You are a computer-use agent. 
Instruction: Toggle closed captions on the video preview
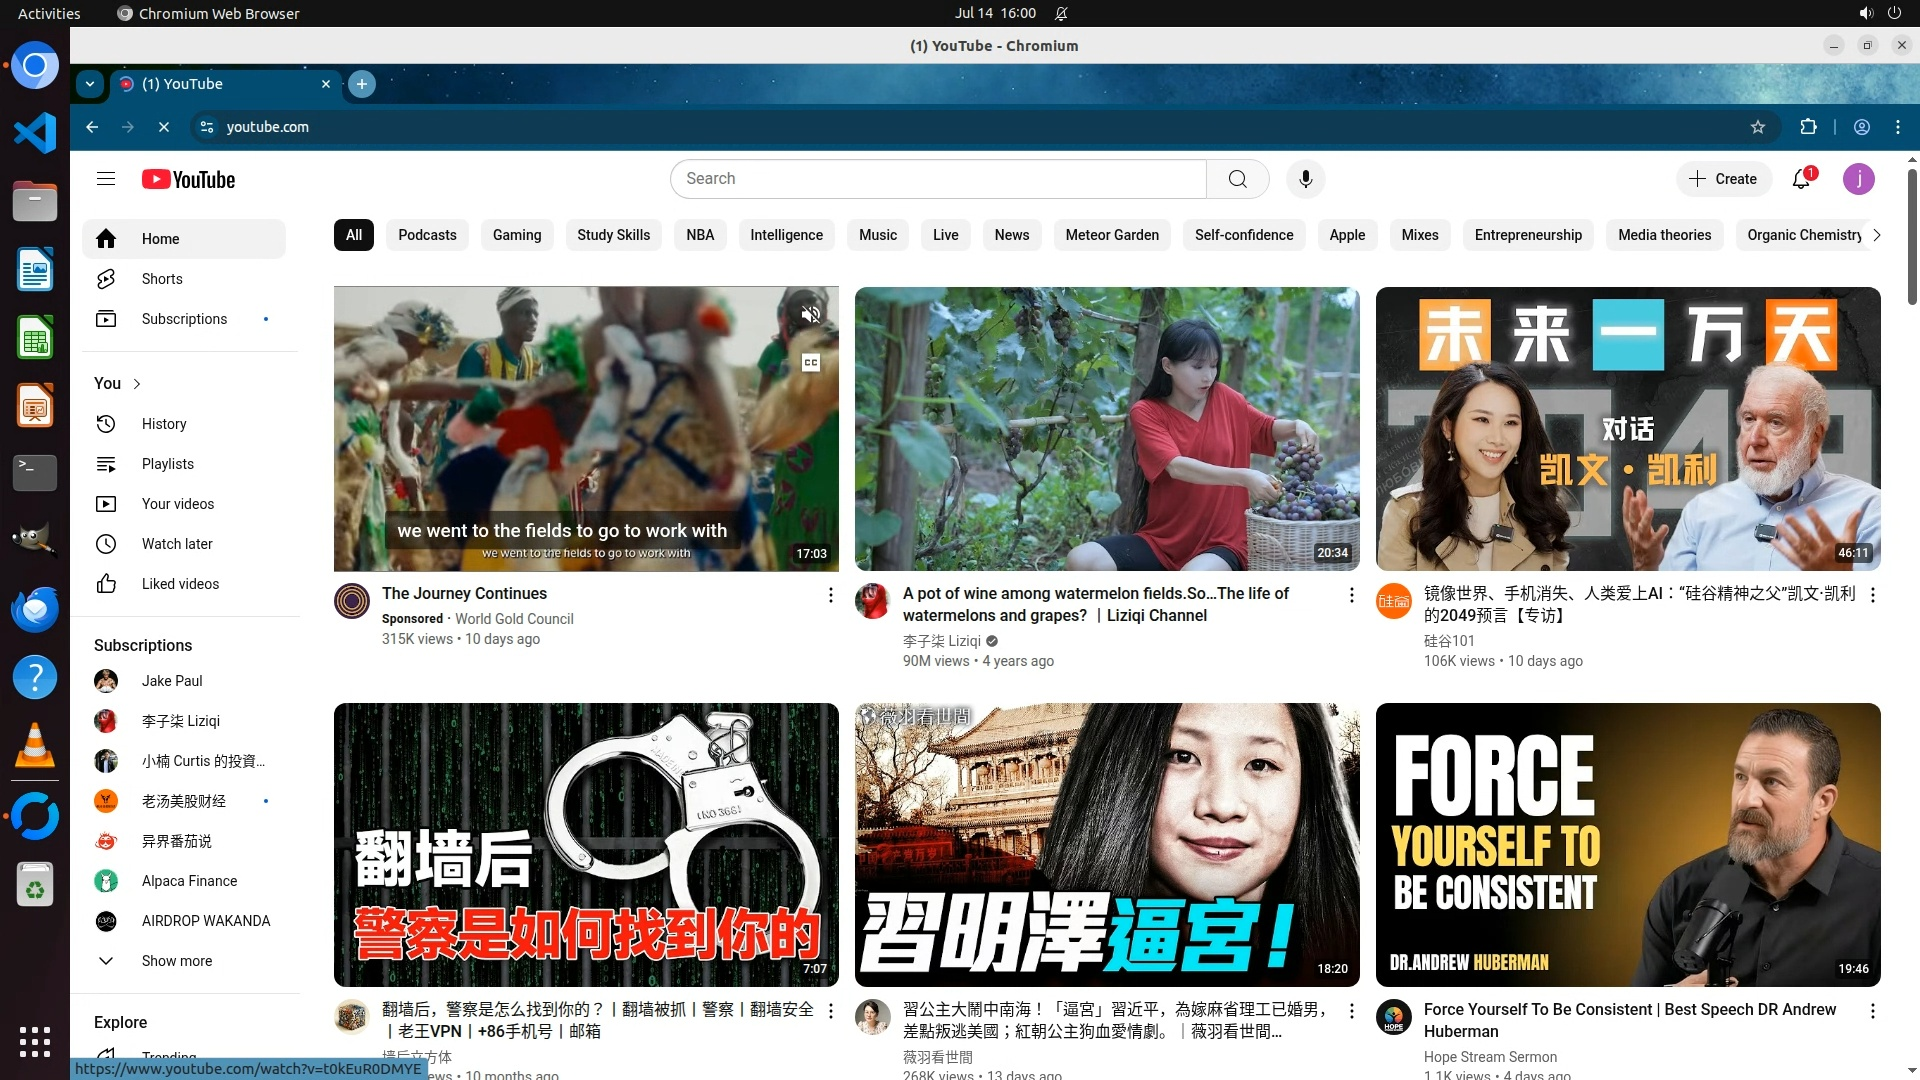(811, 363)
